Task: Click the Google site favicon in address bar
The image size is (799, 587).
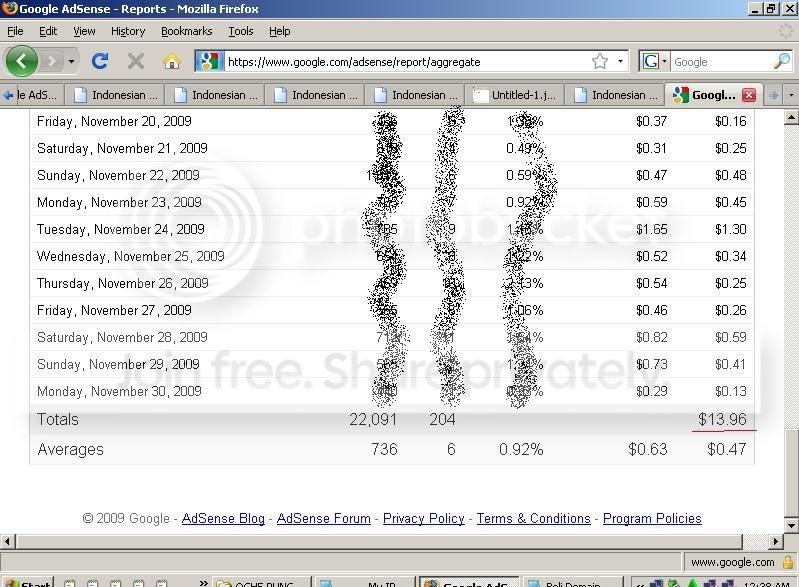Action: [x=209, y=61]
